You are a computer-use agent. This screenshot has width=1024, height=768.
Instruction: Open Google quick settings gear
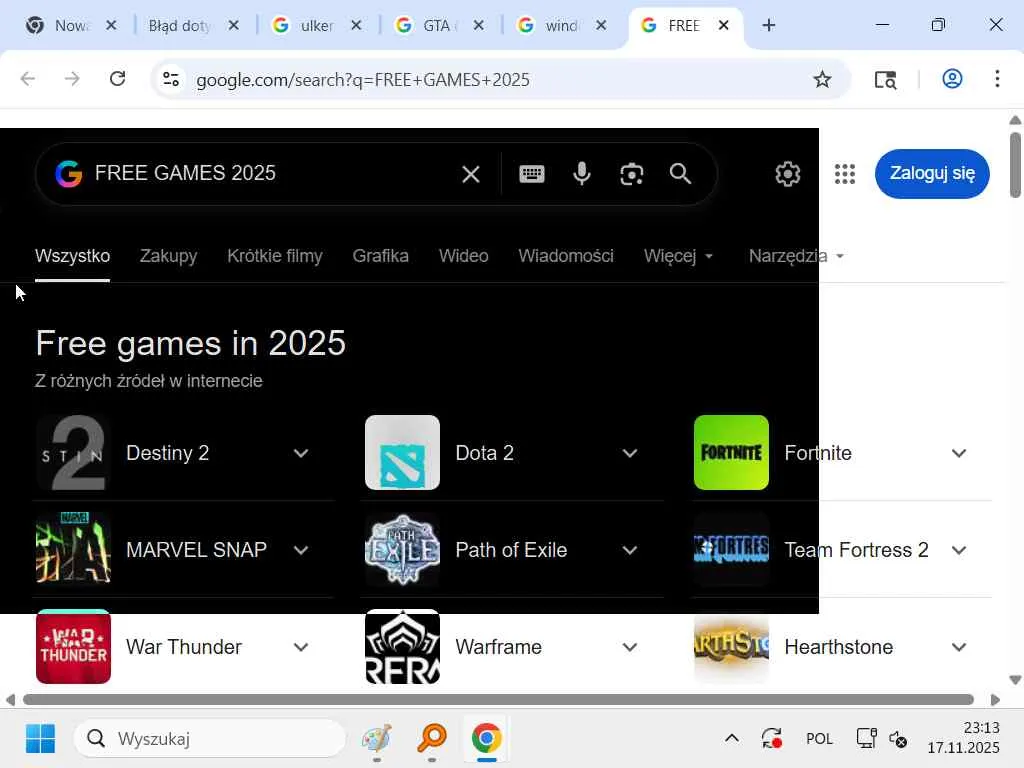788,174
